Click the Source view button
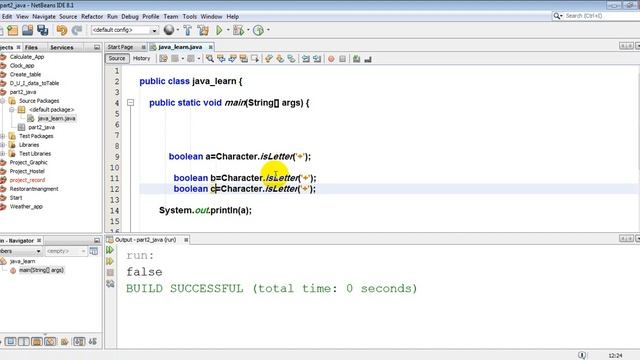 (117, 59)
